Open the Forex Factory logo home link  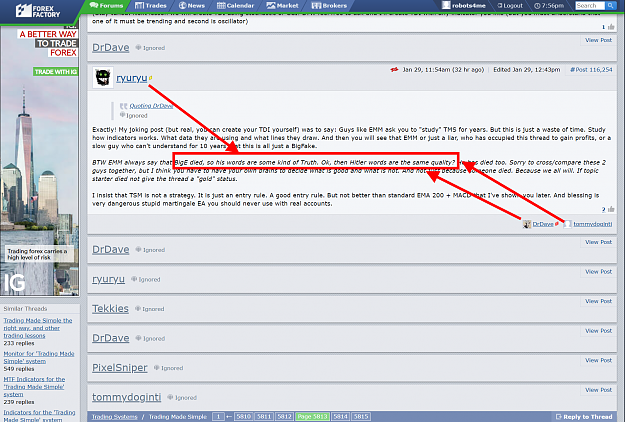pos(37,11)
